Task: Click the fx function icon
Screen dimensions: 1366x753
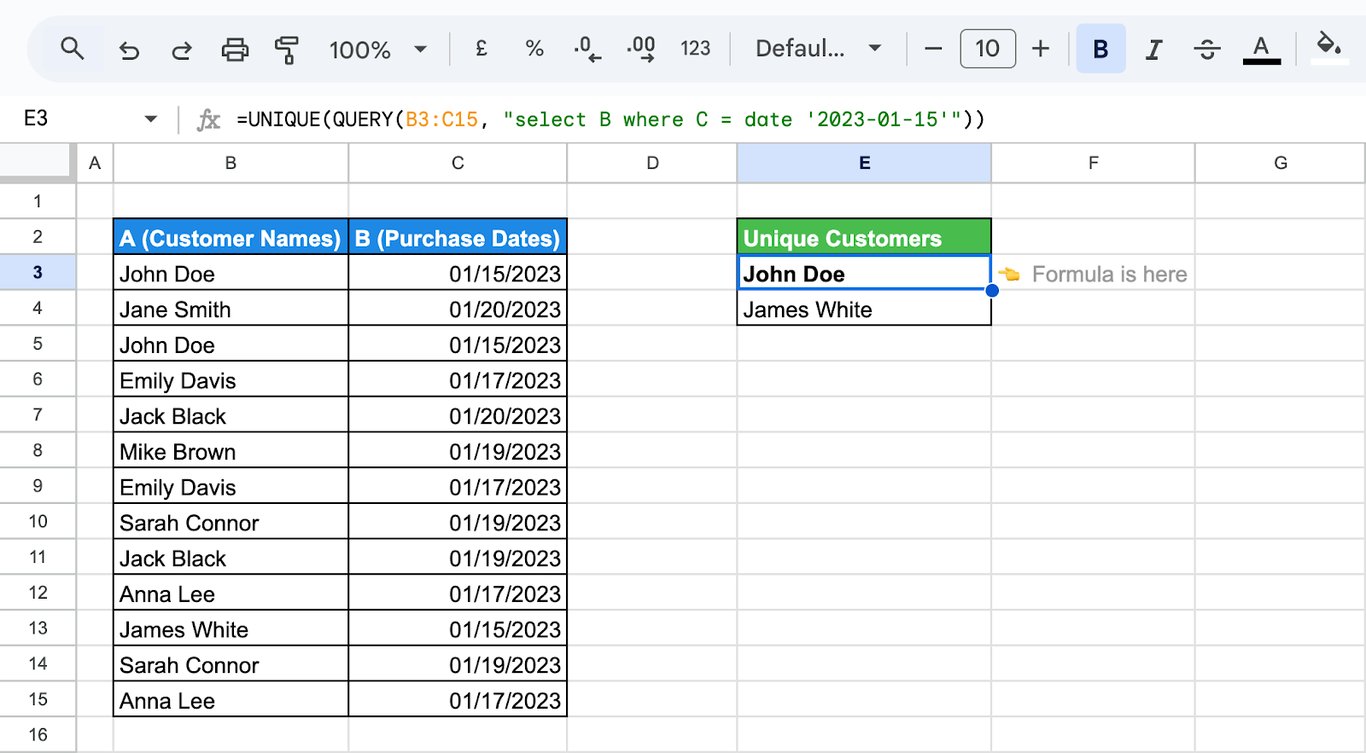Action: 208,120
